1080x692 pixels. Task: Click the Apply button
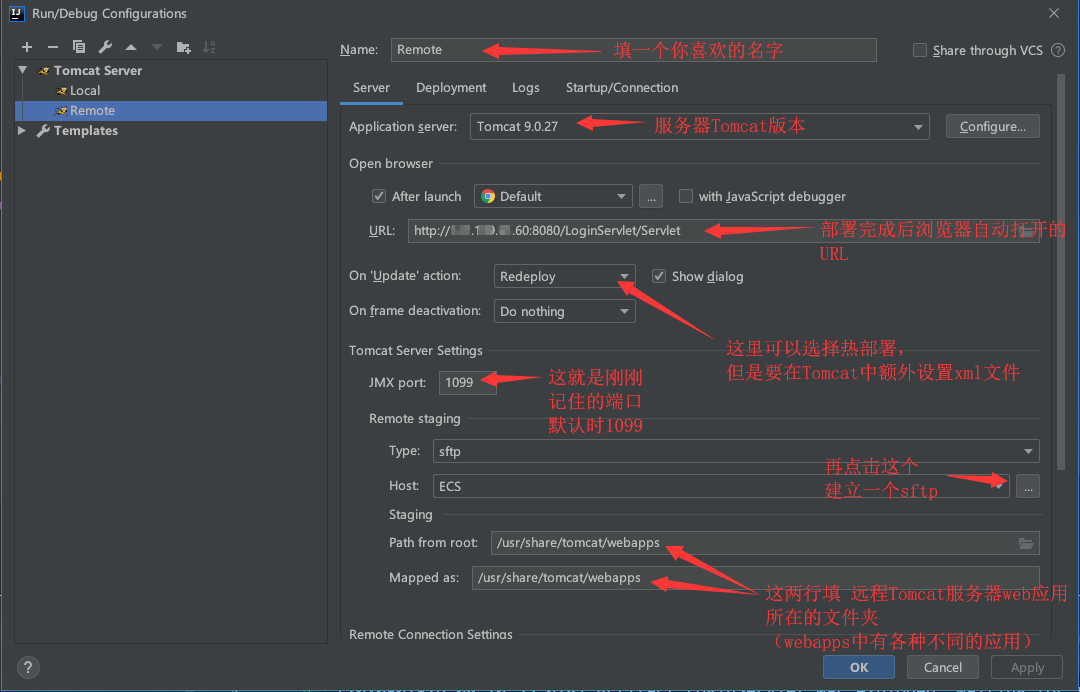[x=1027, y=667]
